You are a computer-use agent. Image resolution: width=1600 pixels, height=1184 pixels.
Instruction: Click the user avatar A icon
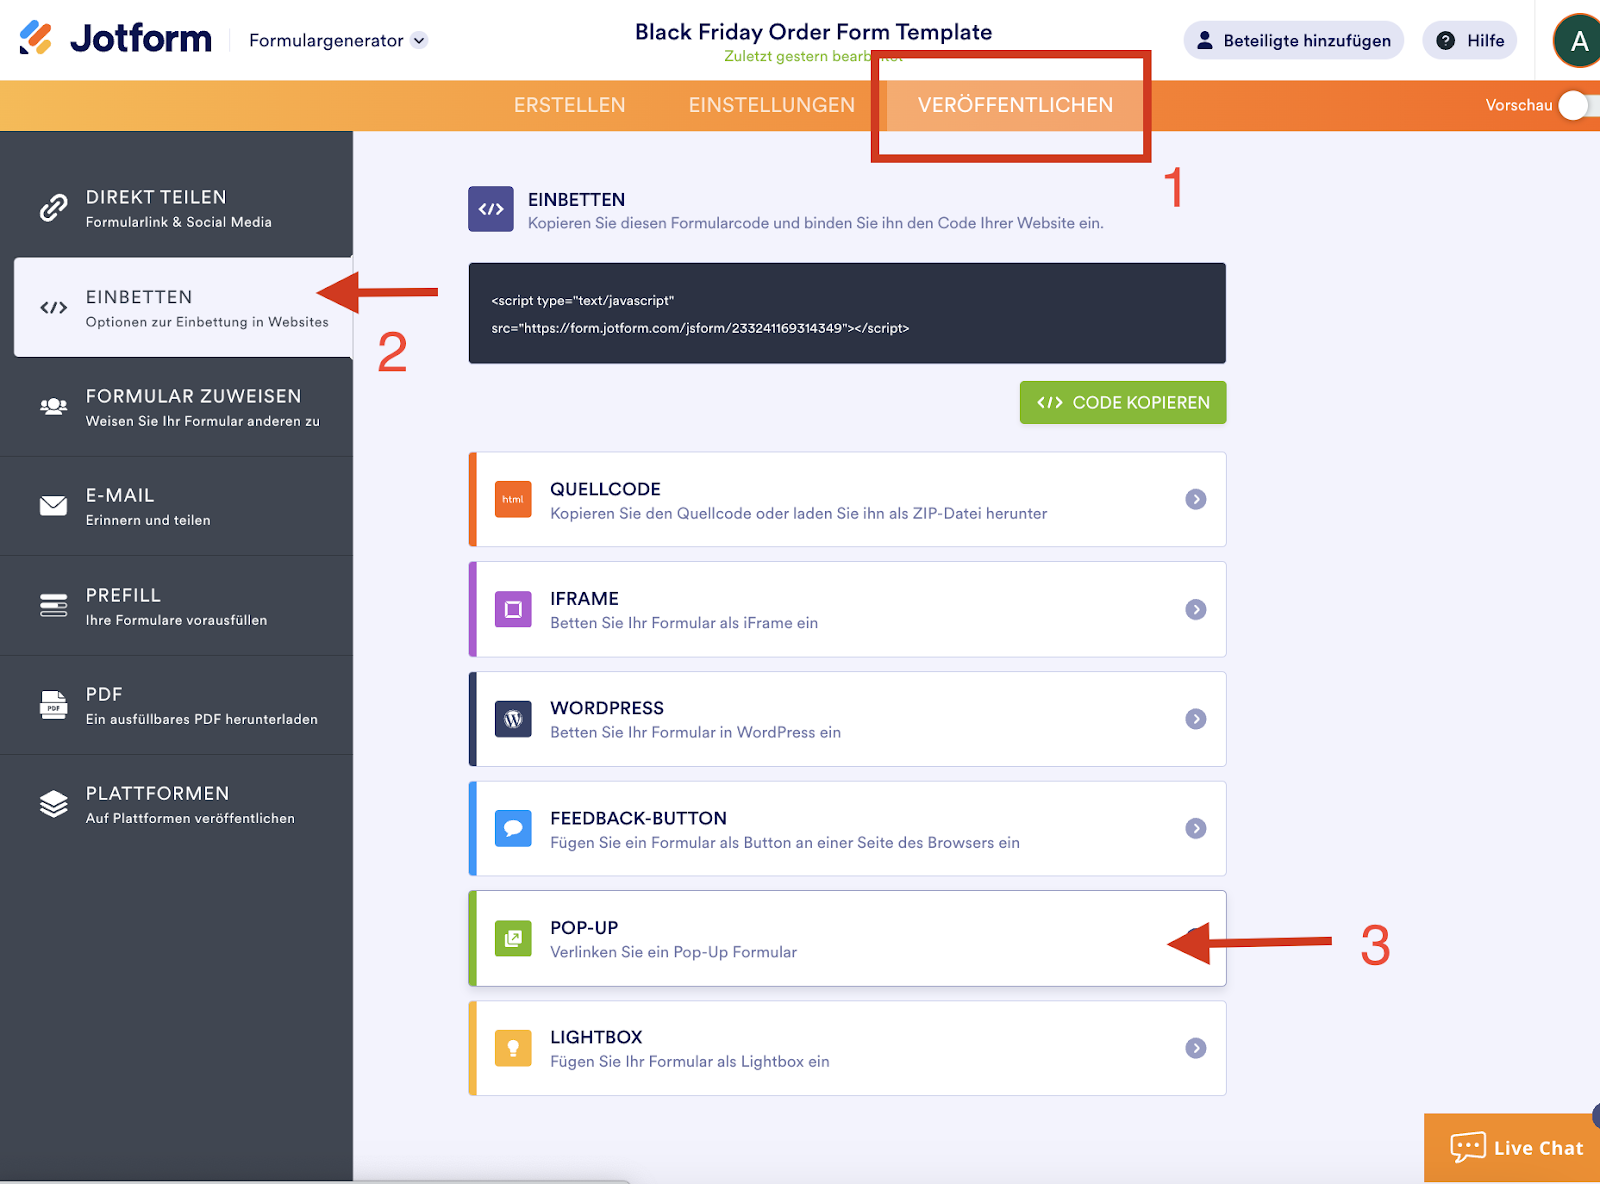[1577, 41]
